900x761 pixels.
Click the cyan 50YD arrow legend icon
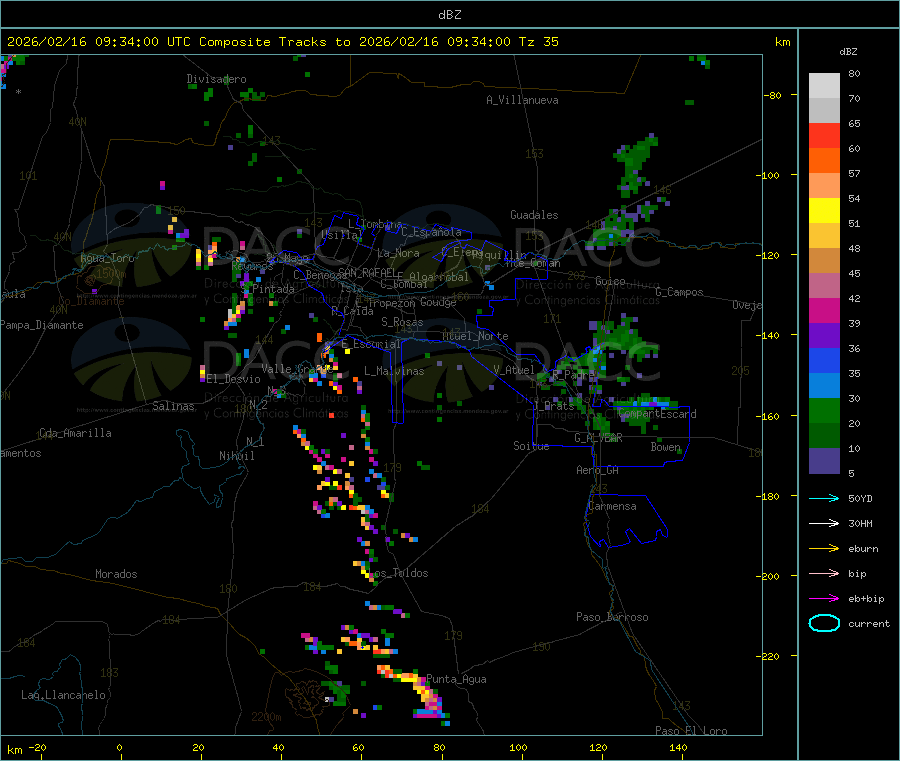824,498
